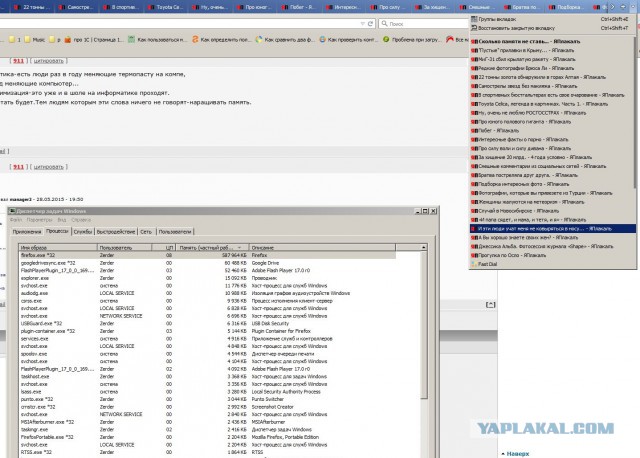The height and width of the screenshot is (458, 640).
Task: Switch to the "Toyota Ce..." browser tab
Action: (166, 7)
